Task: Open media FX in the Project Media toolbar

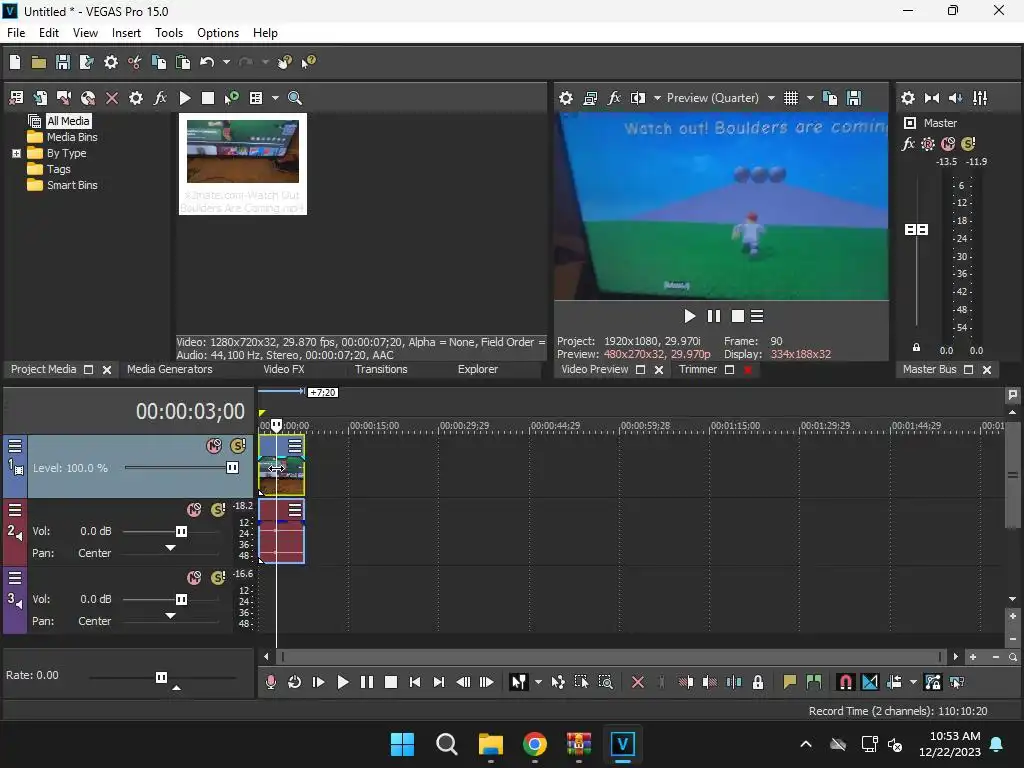Action: (160, 98)
